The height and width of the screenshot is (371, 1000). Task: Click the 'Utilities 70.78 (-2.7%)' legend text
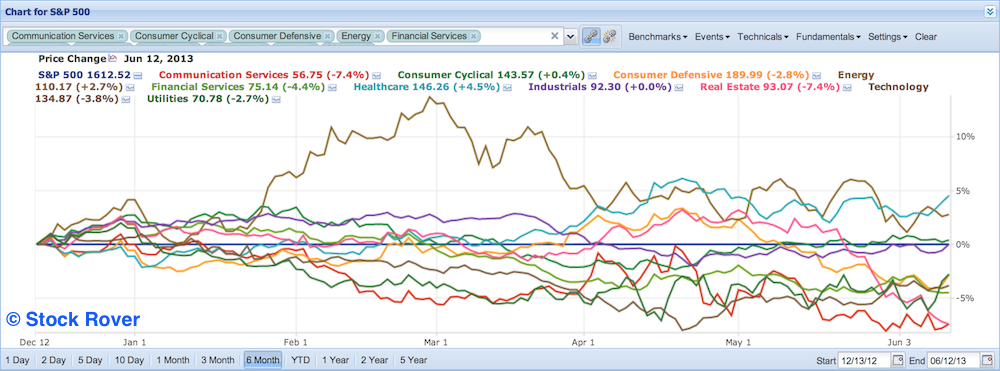pos(209,99)
